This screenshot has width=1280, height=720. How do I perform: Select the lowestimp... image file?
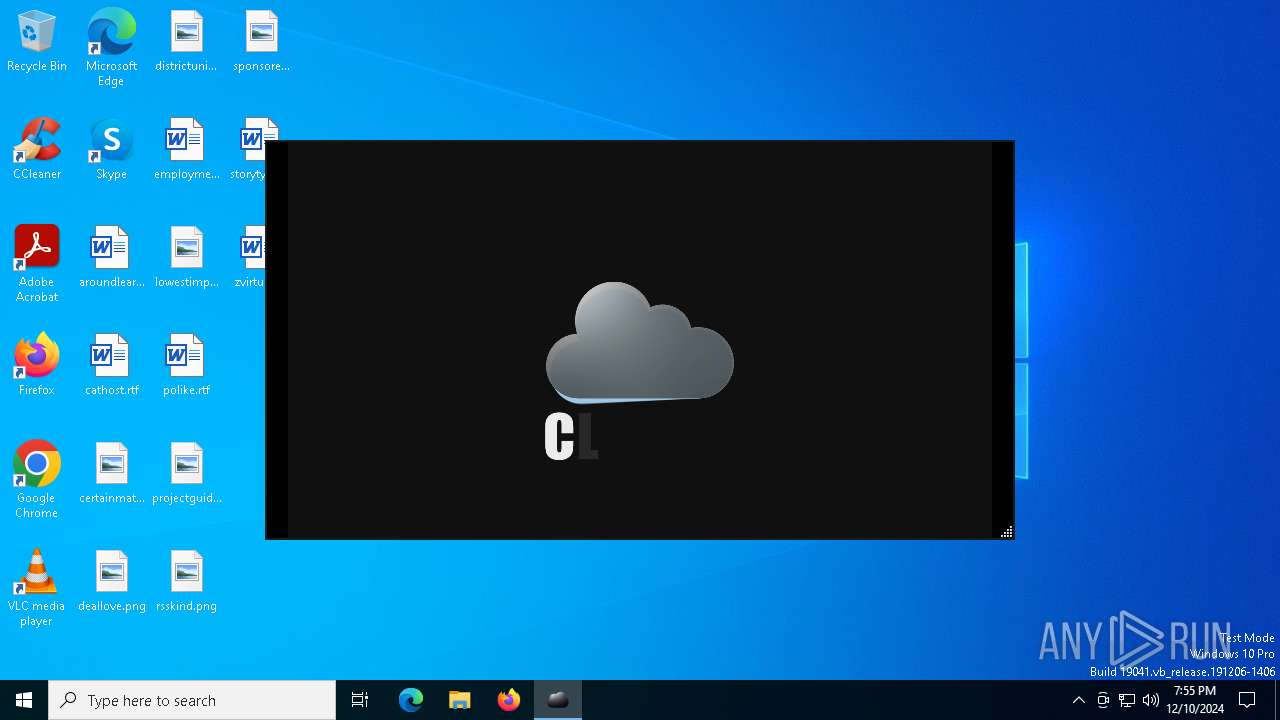coord(186,258)
